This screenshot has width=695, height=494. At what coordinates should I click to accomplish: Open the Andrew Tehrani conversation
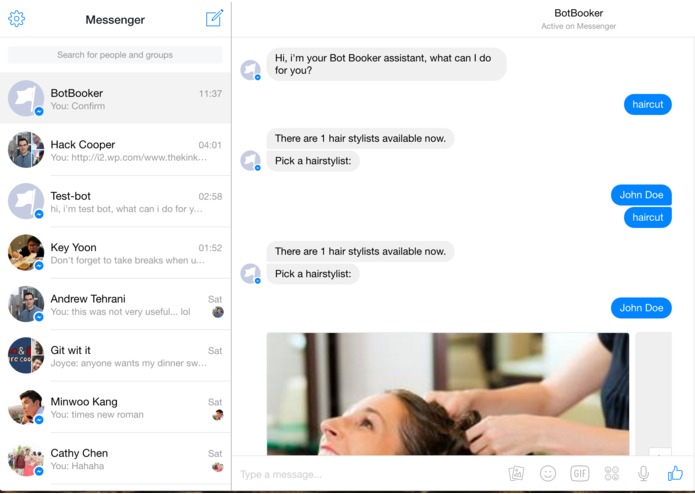[115, 304]
